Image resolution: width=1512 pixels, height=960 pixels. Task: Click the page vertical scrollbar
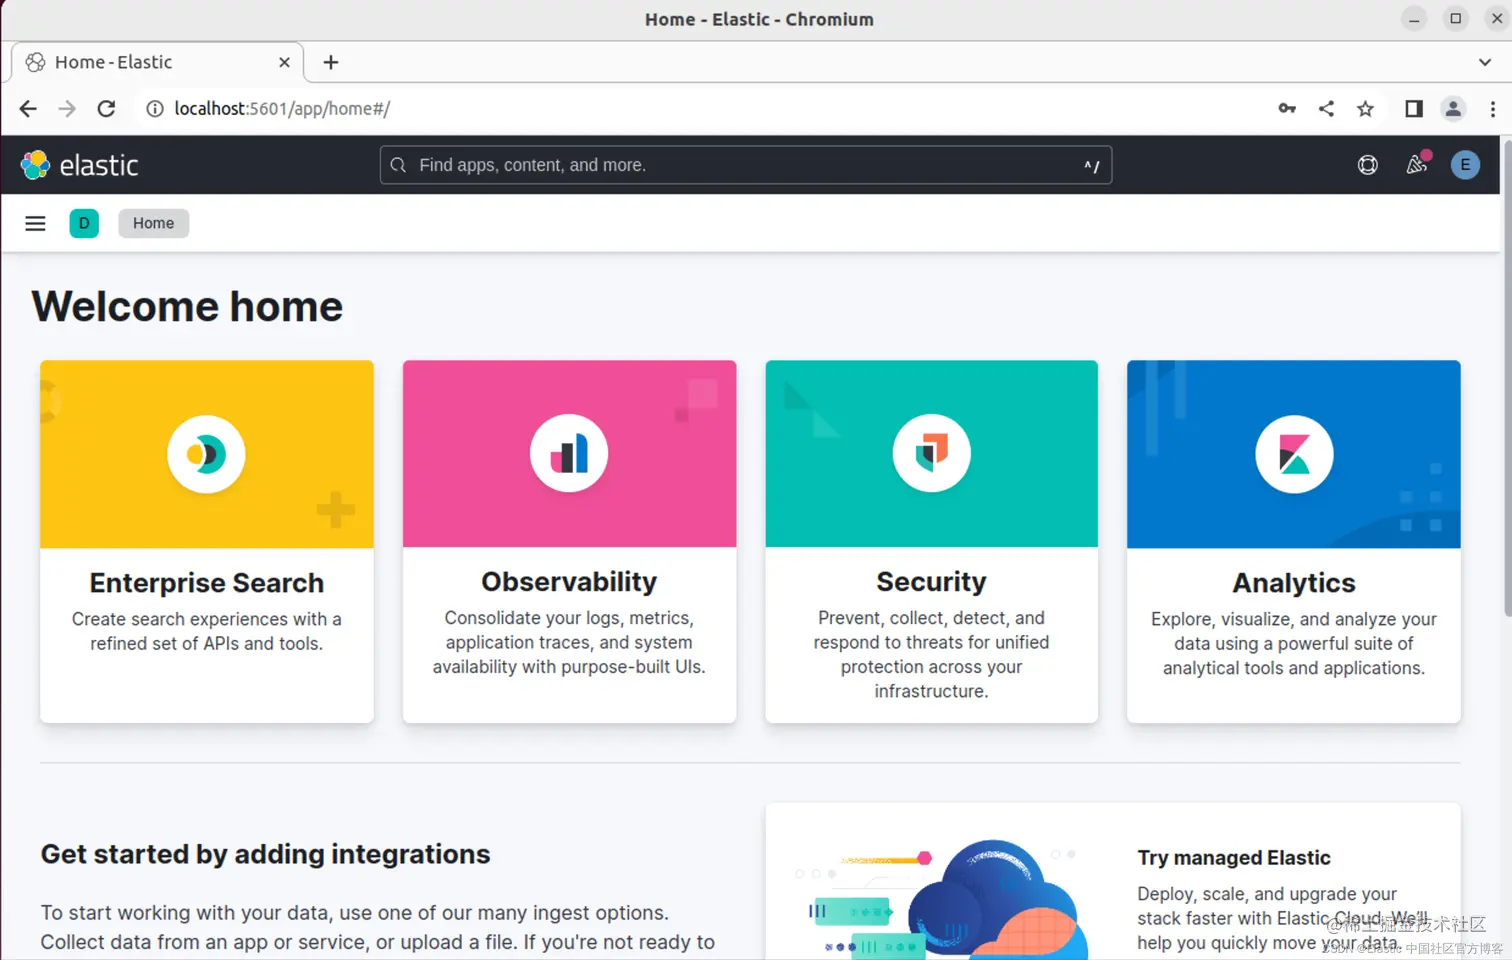click(x=1506, y=378)
